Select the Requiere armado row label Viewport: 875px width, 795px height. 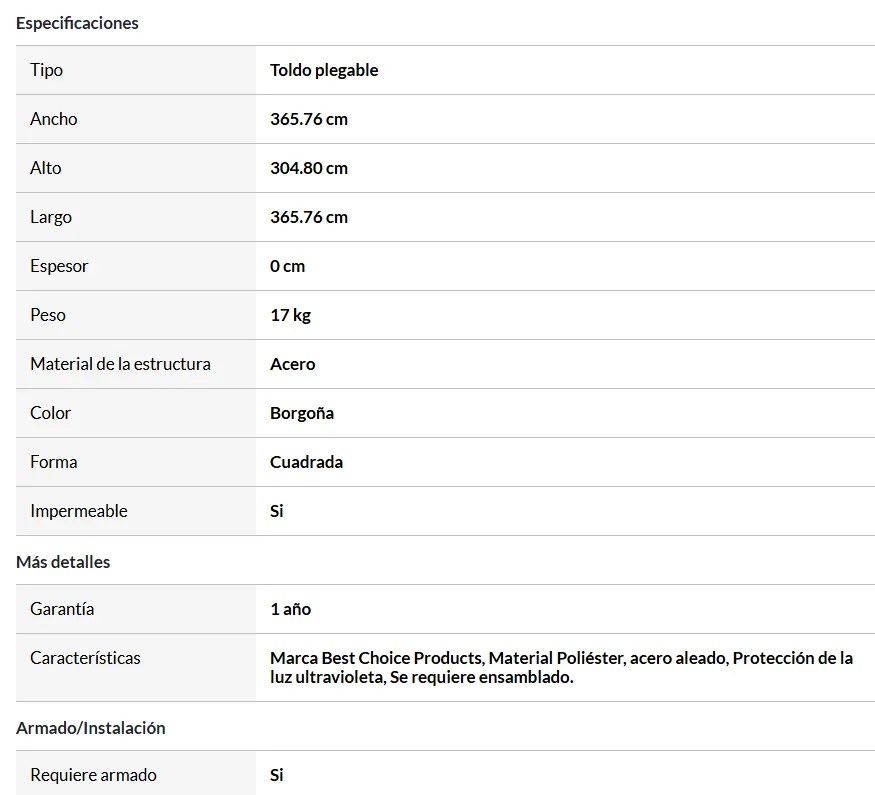coord(93,775)
